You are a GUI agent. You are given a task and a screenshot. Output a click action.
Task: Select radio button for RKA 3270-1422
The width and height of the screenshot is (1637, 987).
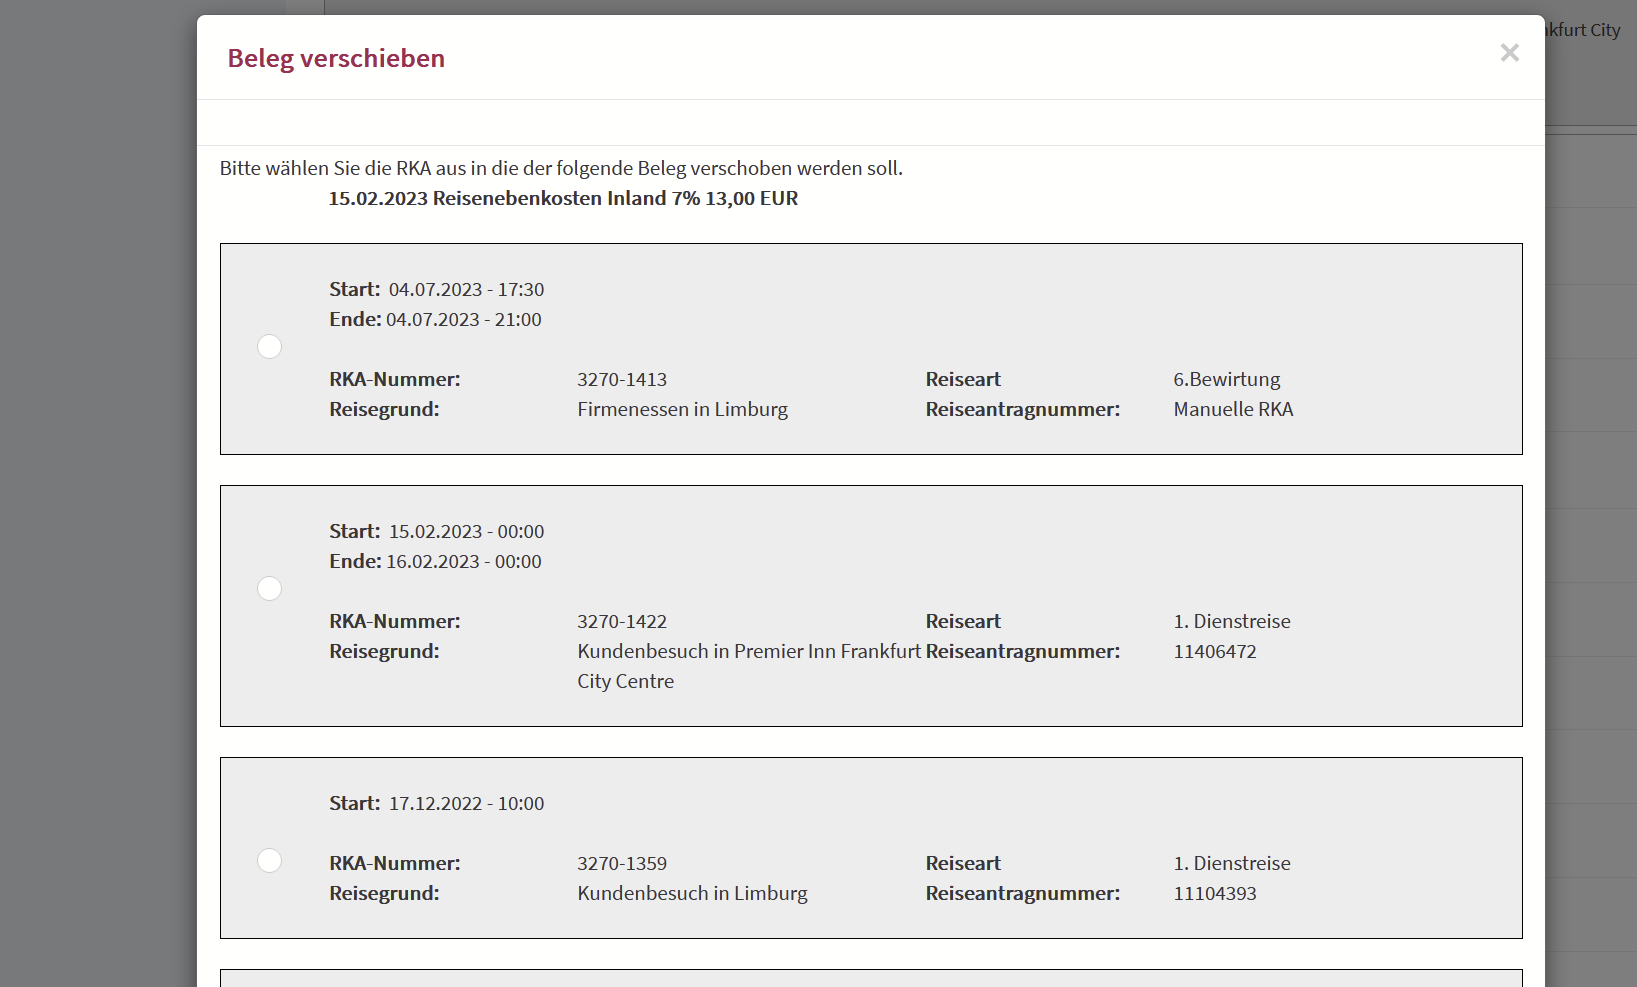point(270,589)
